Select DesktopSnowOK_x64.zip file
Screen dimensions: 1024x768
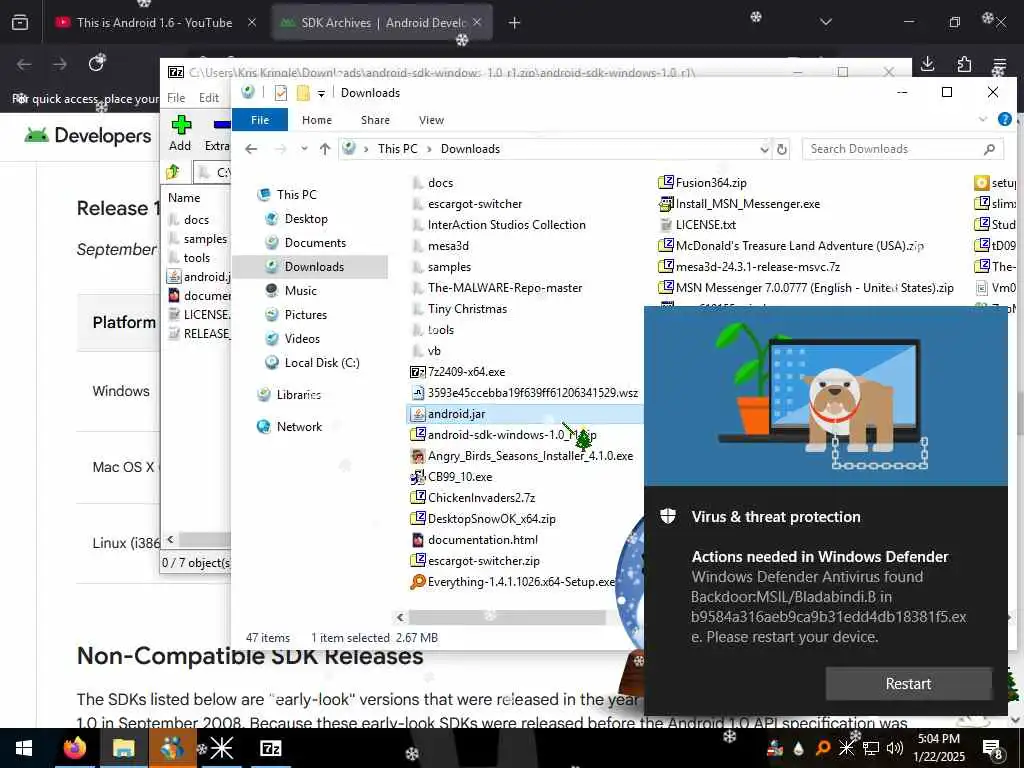[x=491, y=519]
